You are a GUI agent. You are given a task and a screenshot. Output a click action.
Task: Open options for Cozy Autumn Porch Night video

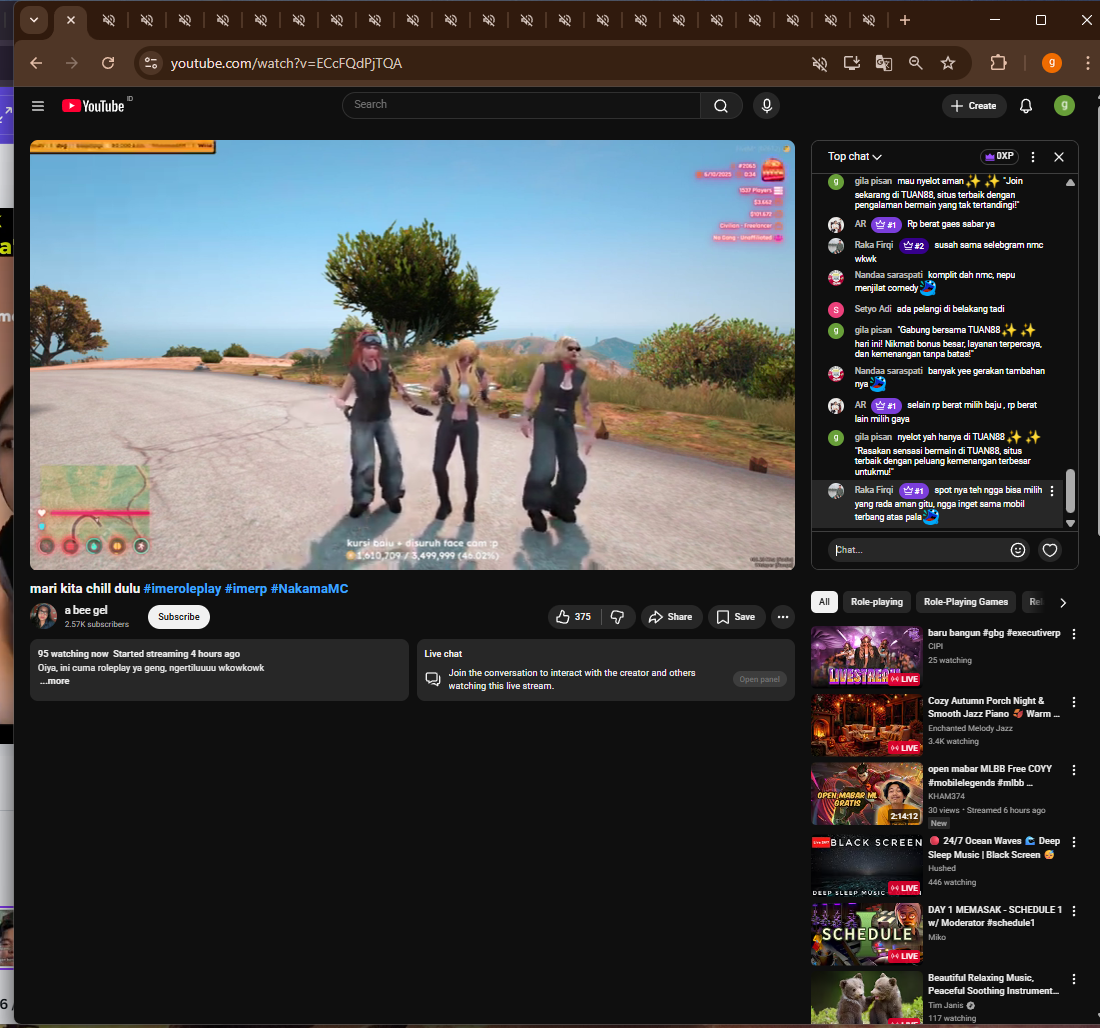pos(1073,702)
